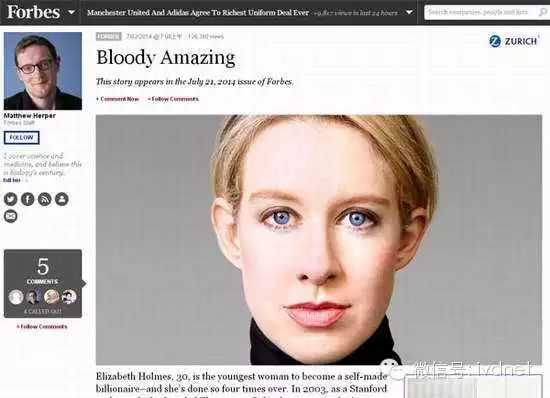Screen dimensions: 550x398
Task: Click the search magnifier icon
Action: pyautogui.click(x=542, y=13)
